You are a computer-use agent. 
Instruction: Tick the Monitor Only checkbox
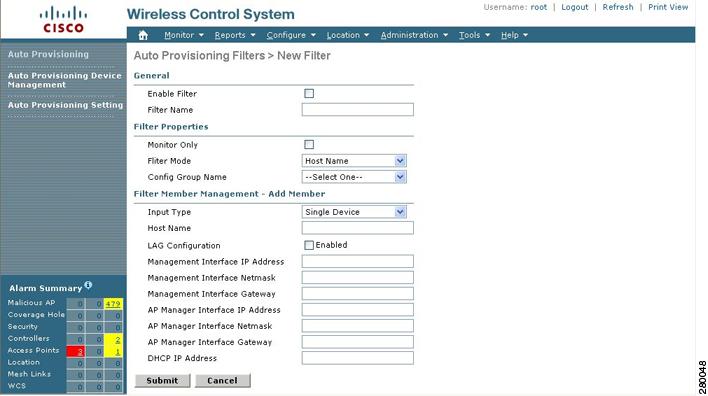click(309, 144)
